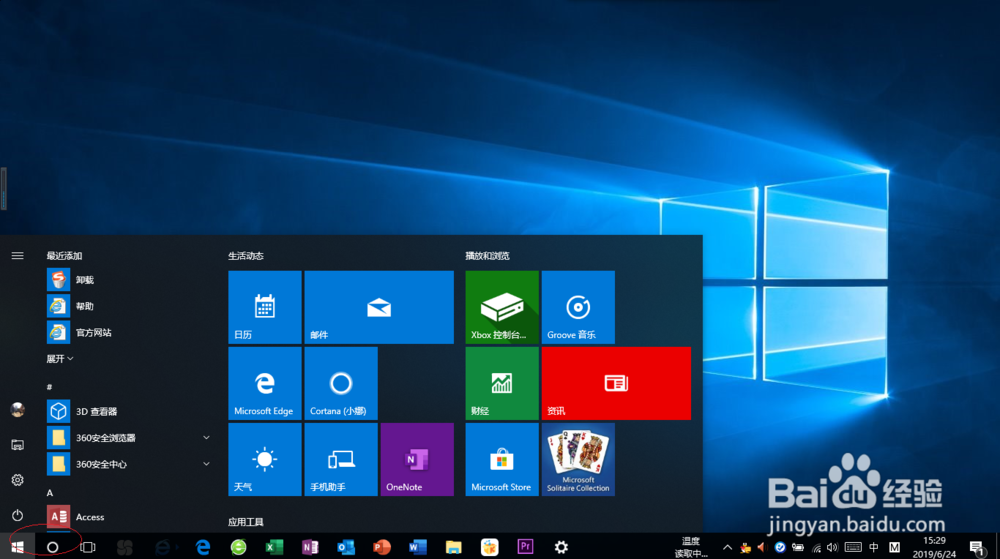The image size is (1000, 559).
Task: Click the Power icon in Start
Action: 17,515
